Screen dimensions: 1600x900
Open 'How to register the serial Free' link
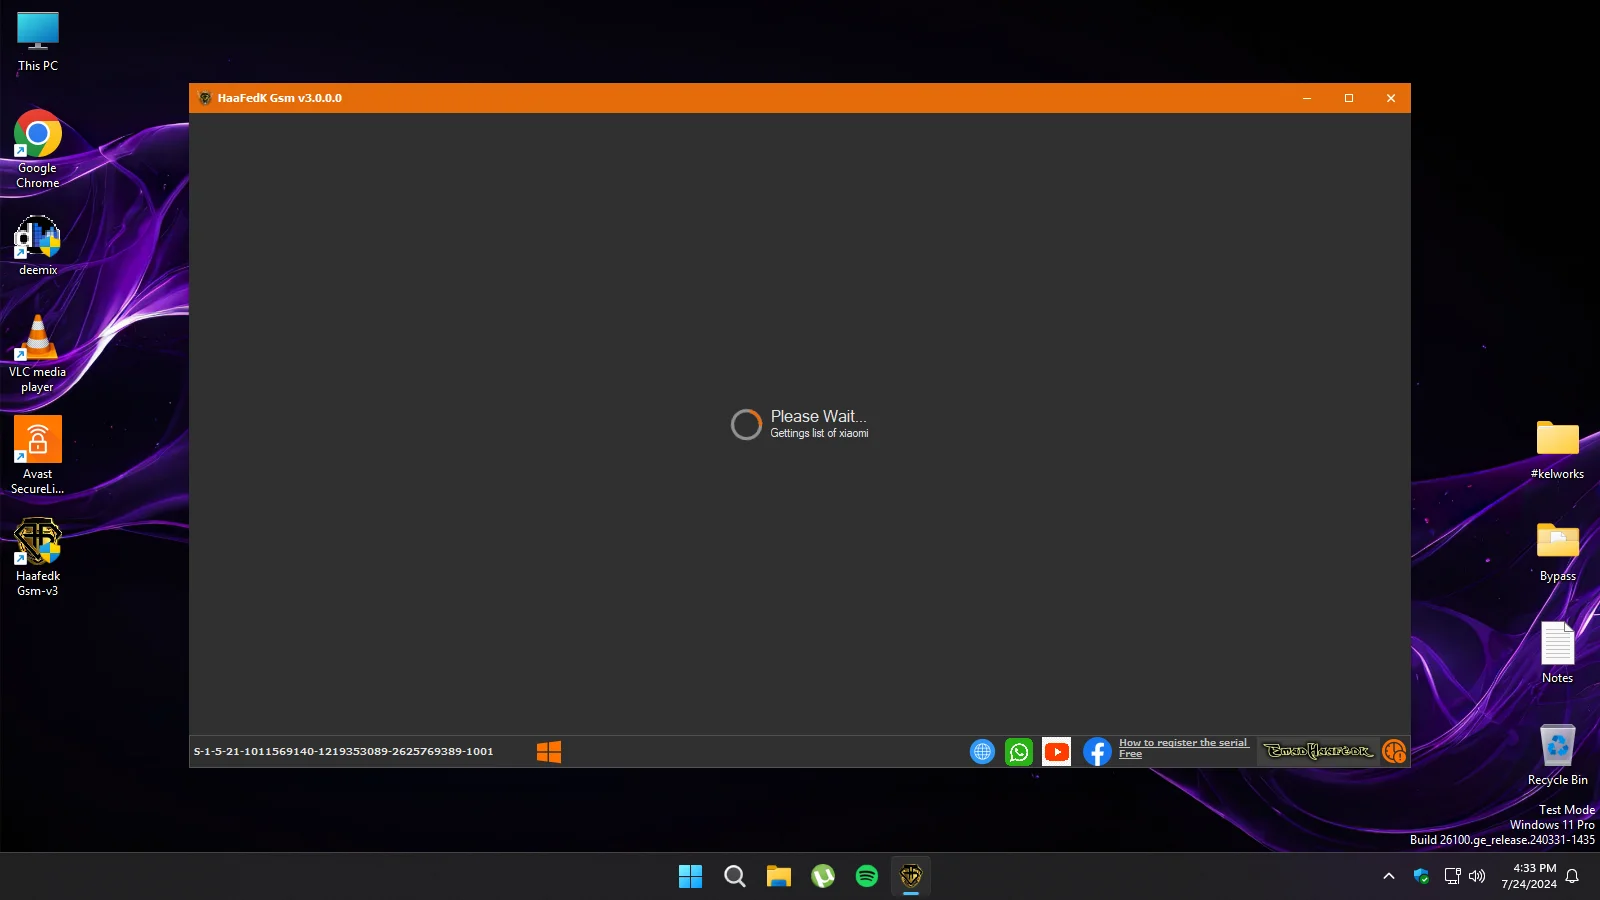1184,748
